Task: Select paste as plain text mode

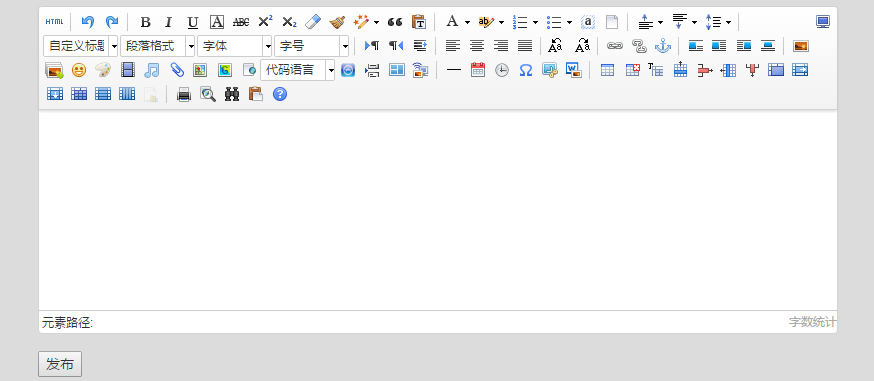Action: click(x=419, y=22)
